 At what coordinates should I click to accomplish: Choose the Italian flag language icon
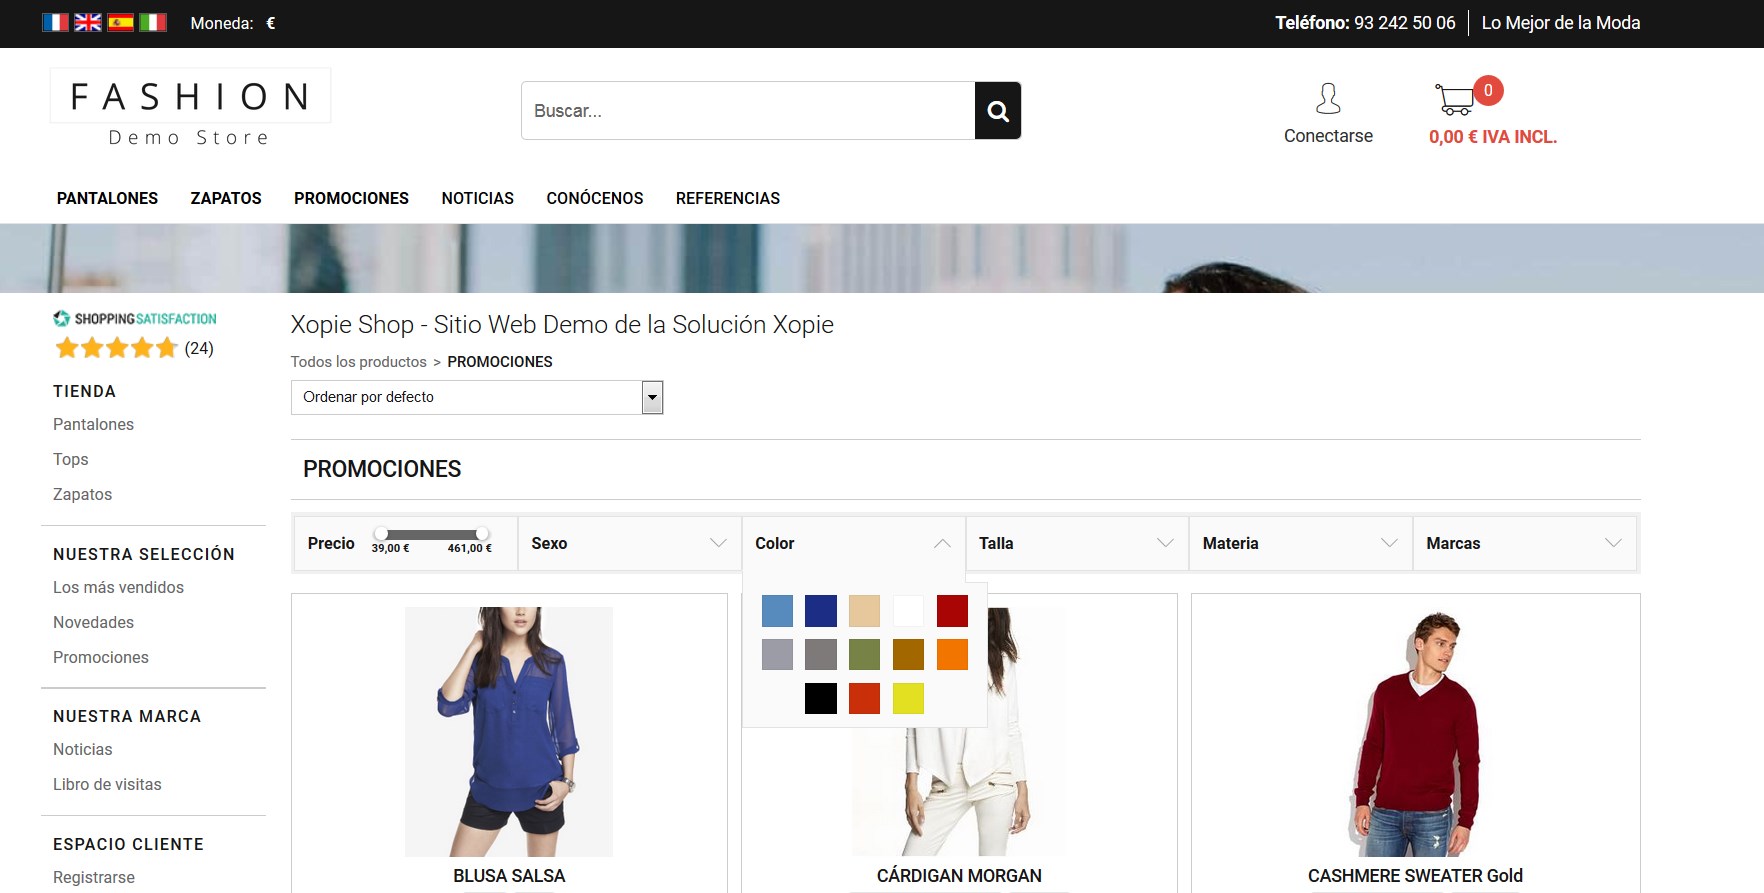[152, 22]
